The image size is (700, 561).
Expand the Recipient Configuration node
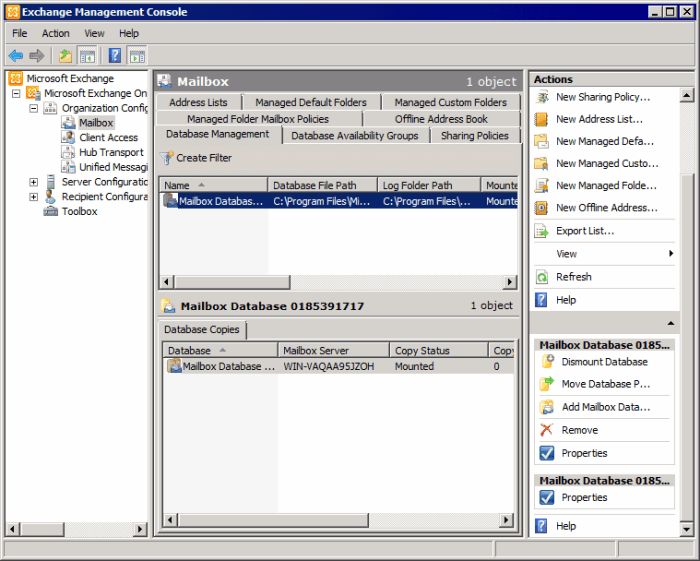click(33, 197)
